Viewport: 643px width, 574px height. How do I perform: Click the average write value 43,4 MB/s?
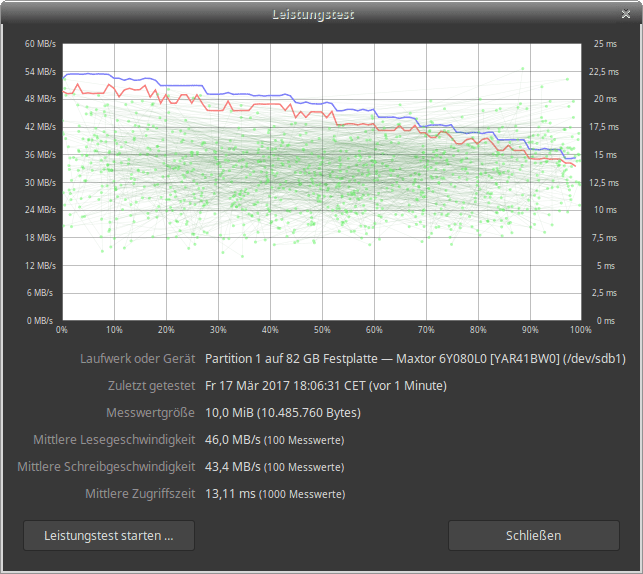tap(233, 467)
